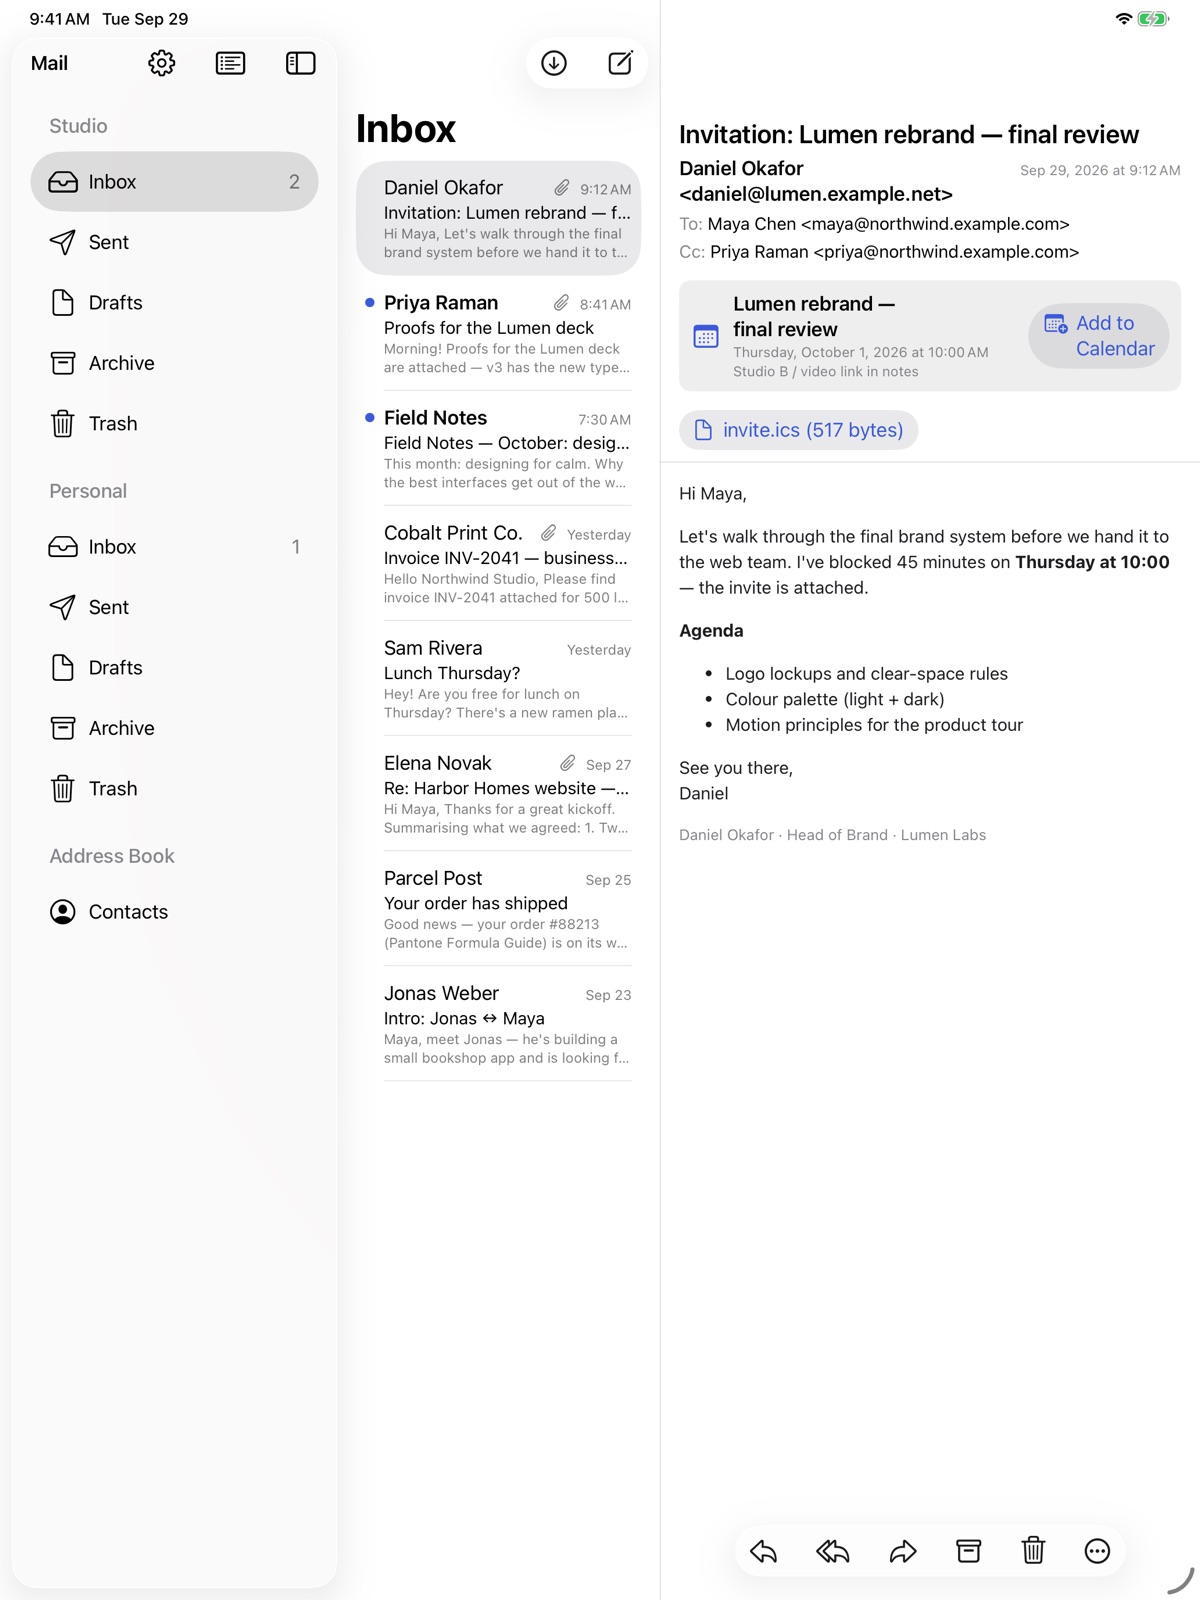Click Daniel Okafor signature line
The image size is (1200, 1600).
(832, 835)
